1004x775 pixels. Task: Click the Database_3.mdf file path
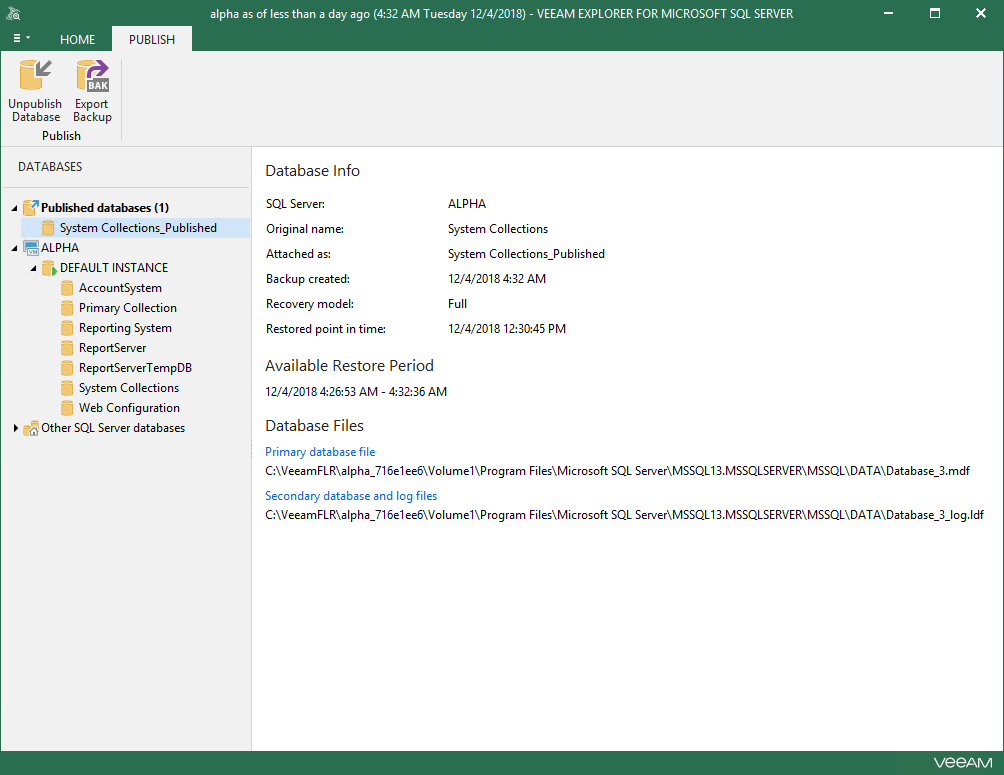[x=617, y=471]
